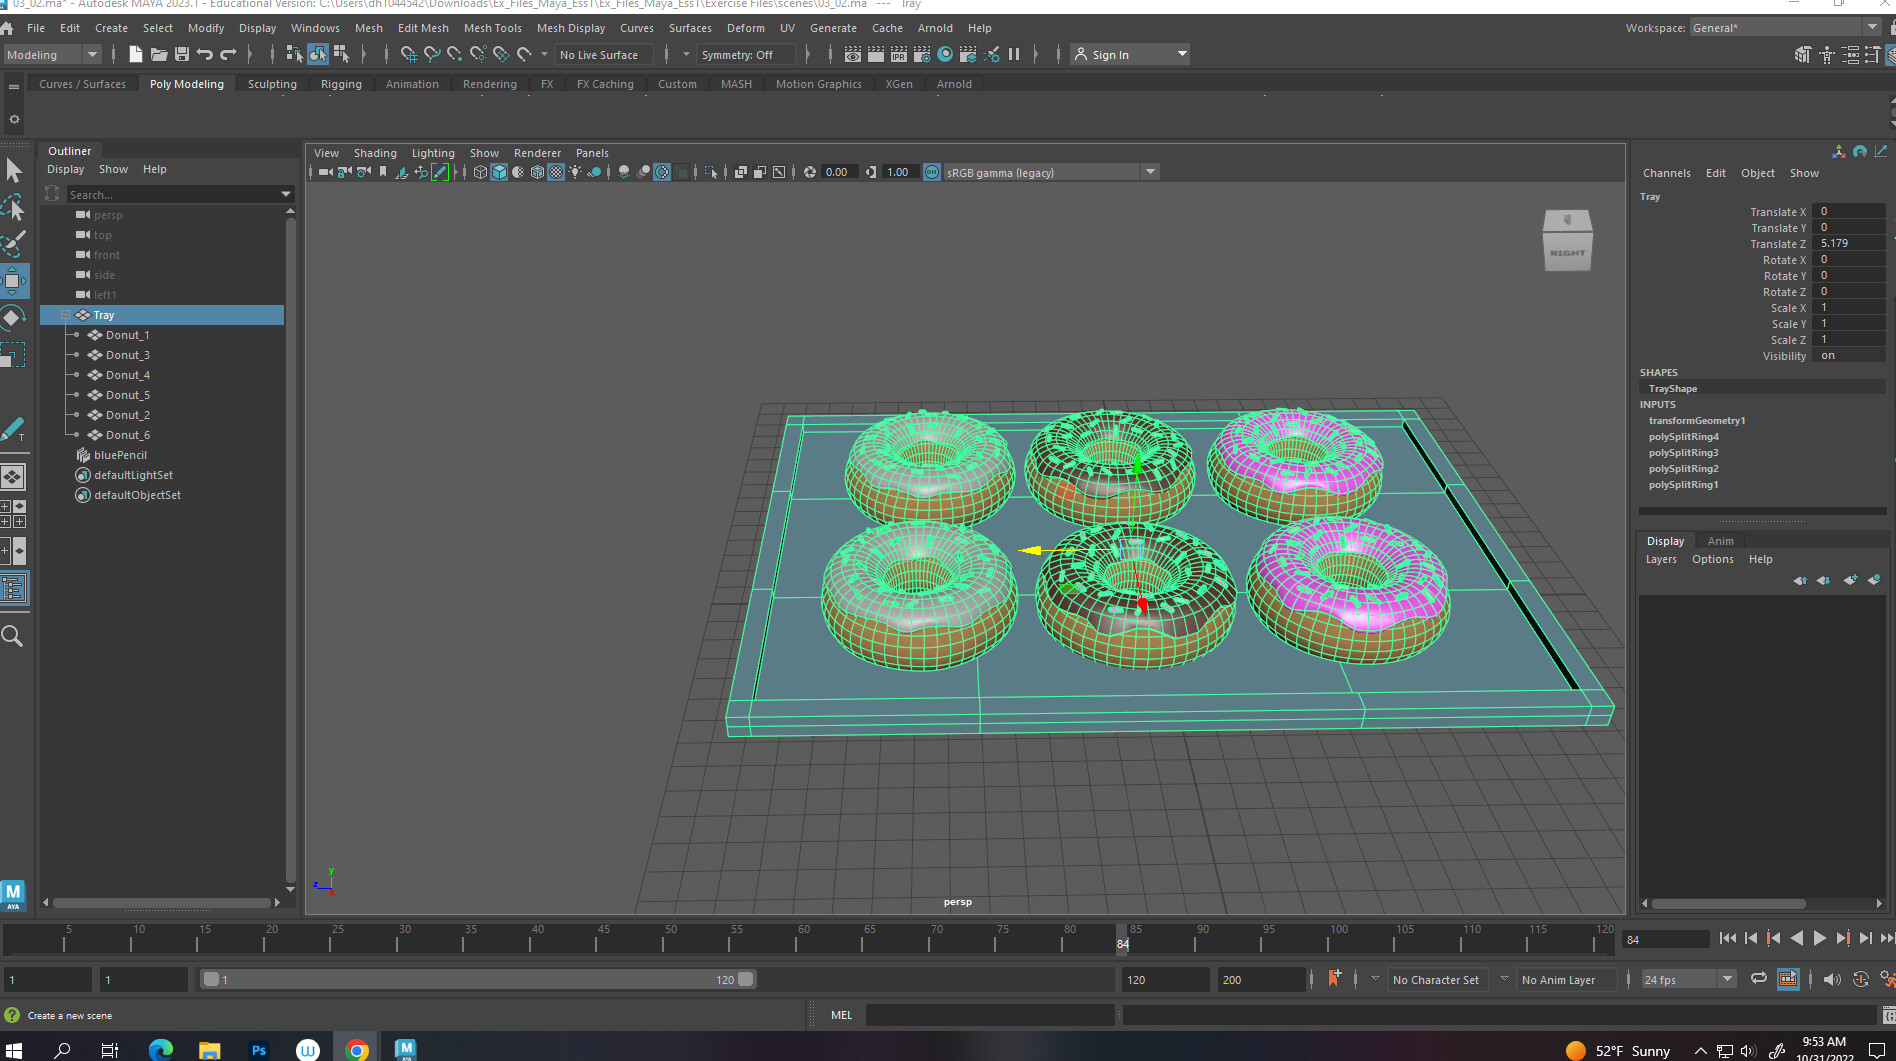
Task: Click the Undo arrow in the status line
Action: pyautogui.click(x=205, y=55)
